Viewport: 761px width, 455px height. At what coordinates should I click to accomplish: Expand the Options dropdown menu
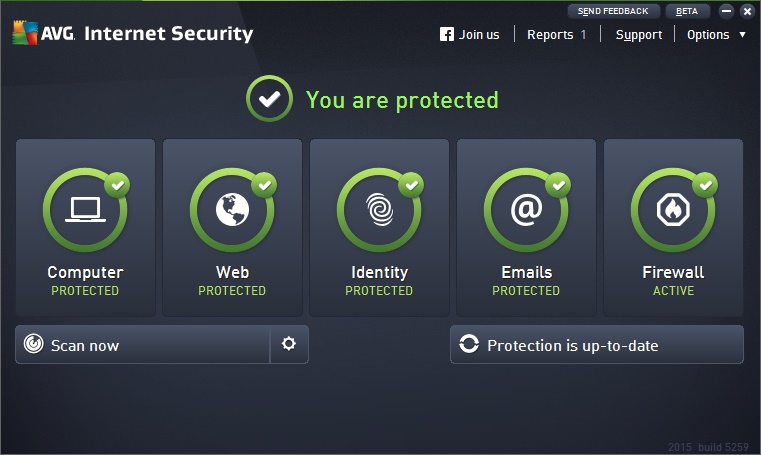point(716,34)
